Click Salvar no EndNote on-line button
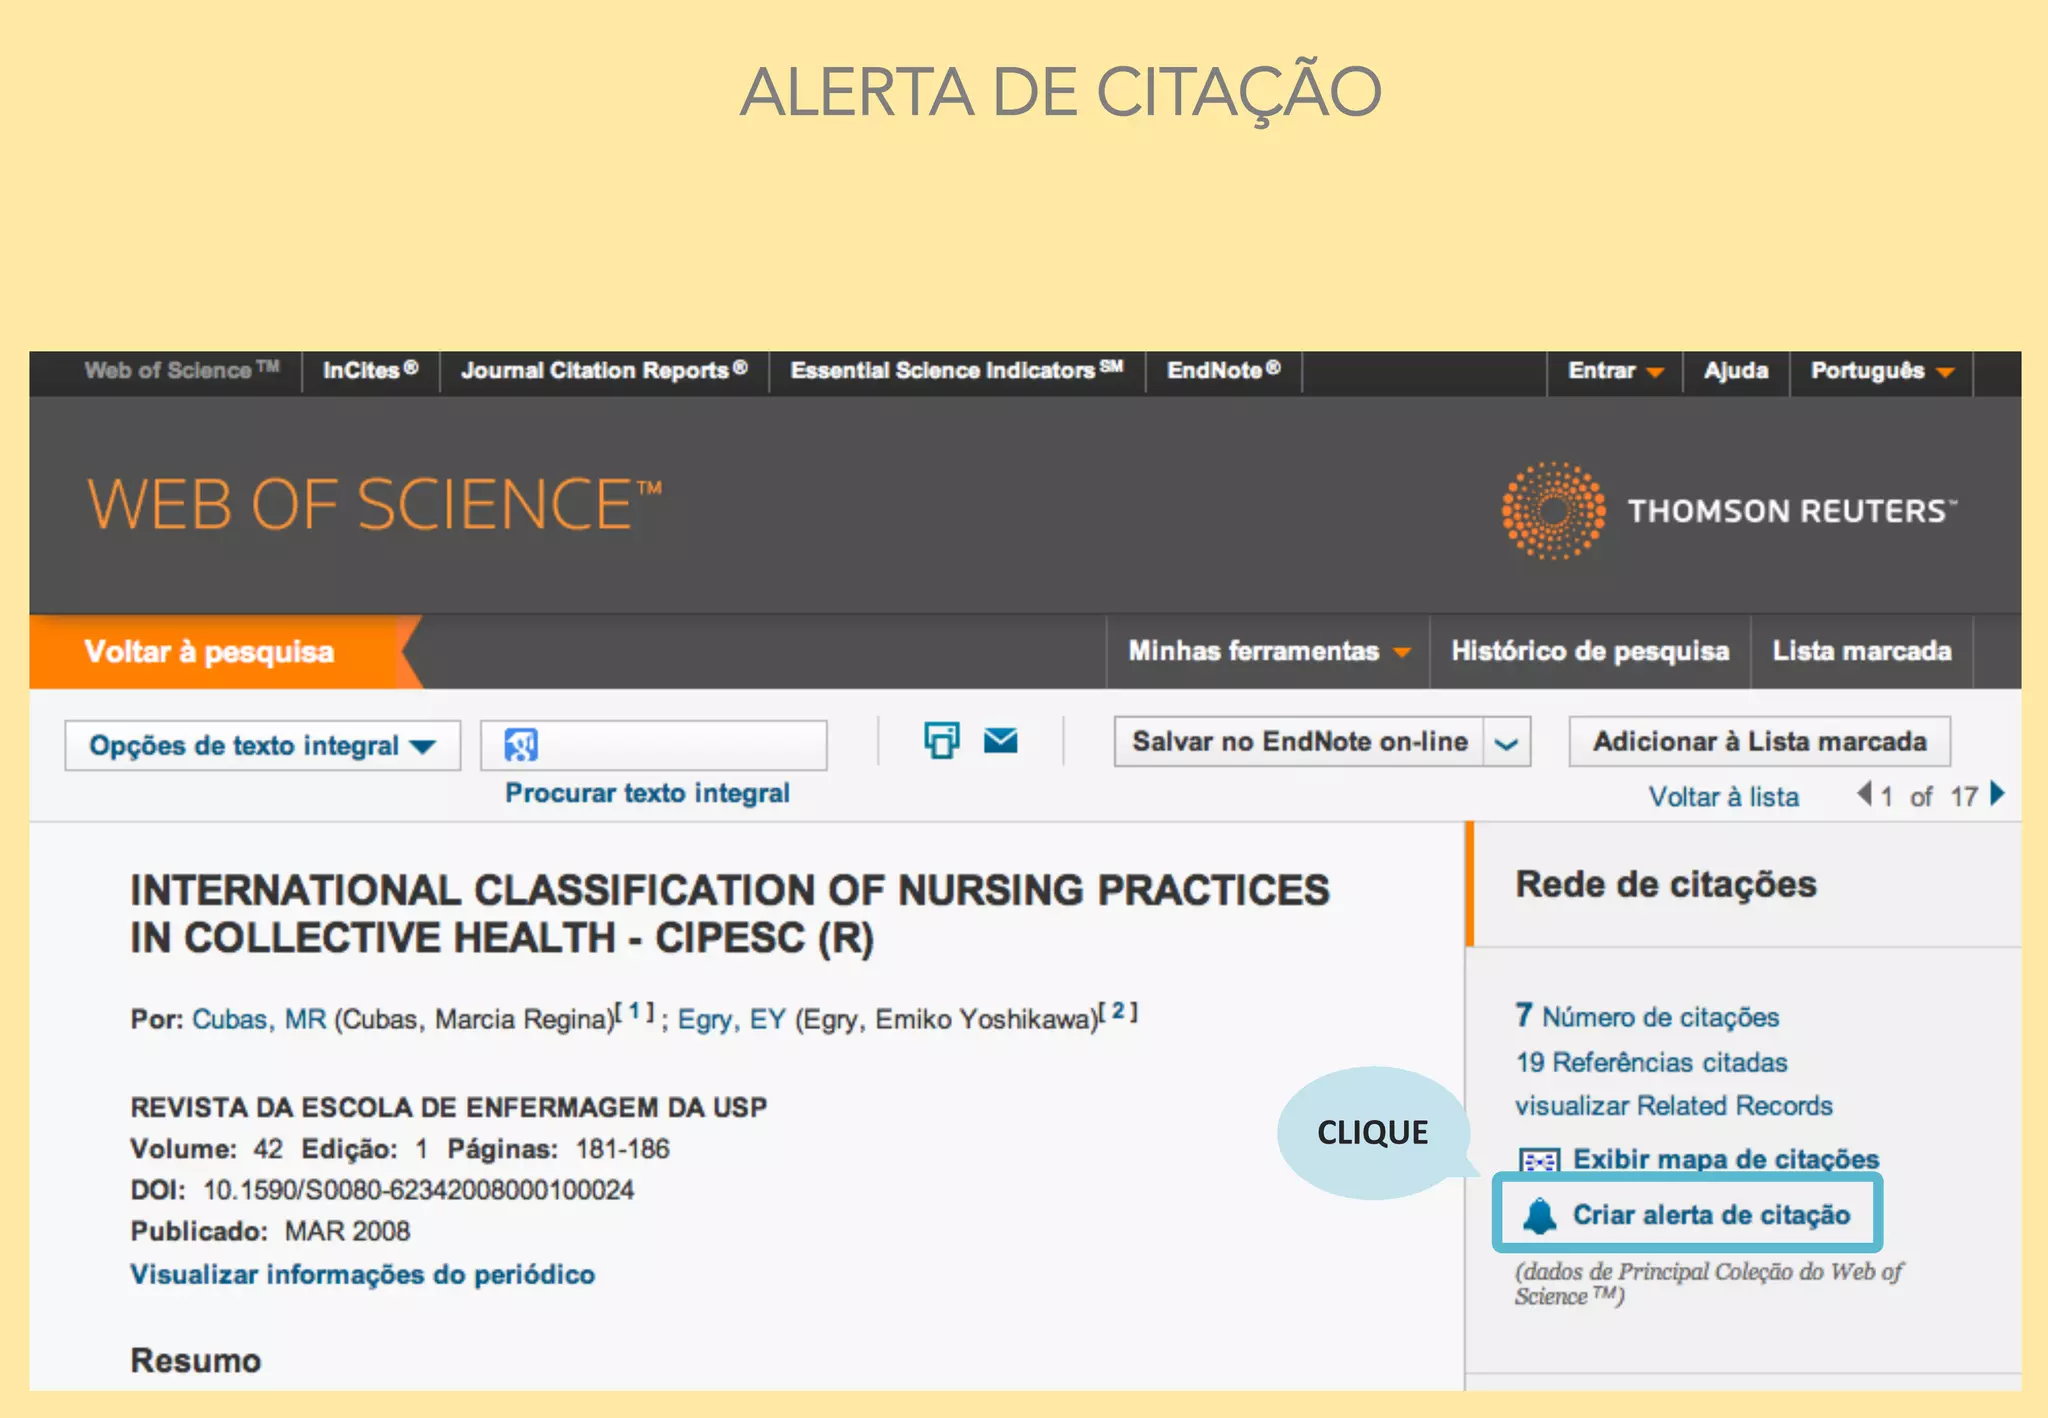Image resolution: width=2048 pixels, height=1418 pixels. click(x=1300, y=742)
